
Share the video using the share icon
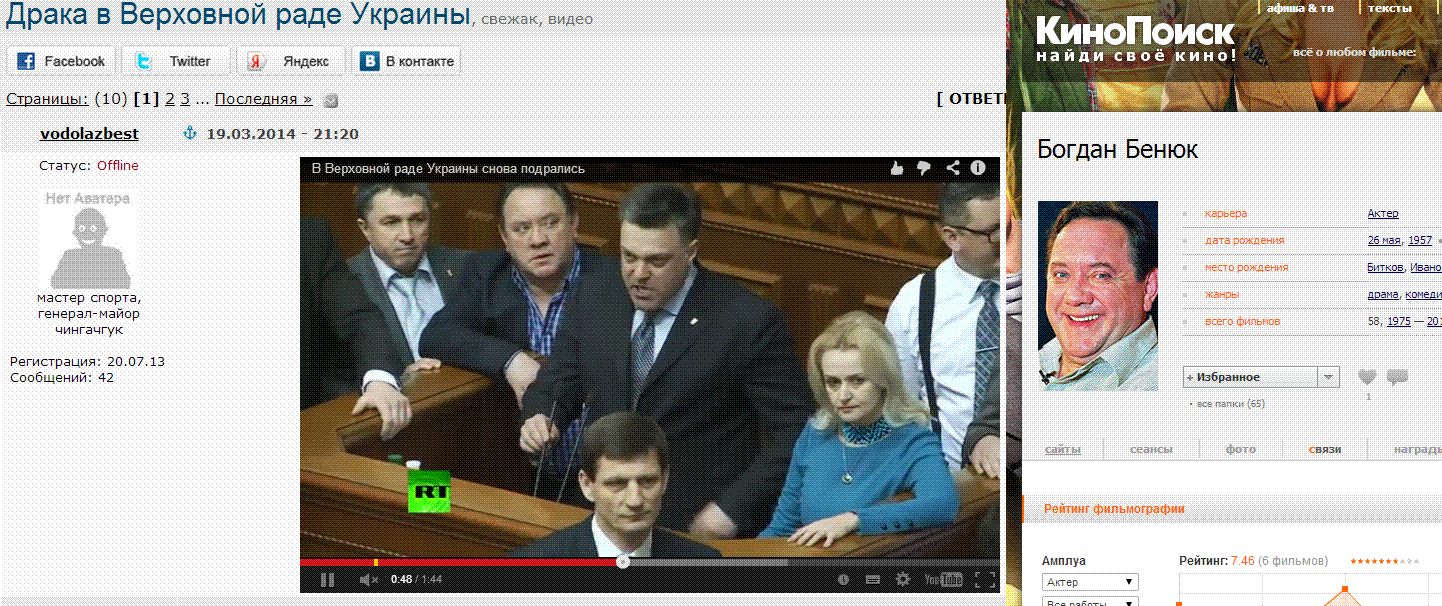click(x=952, y=168)
